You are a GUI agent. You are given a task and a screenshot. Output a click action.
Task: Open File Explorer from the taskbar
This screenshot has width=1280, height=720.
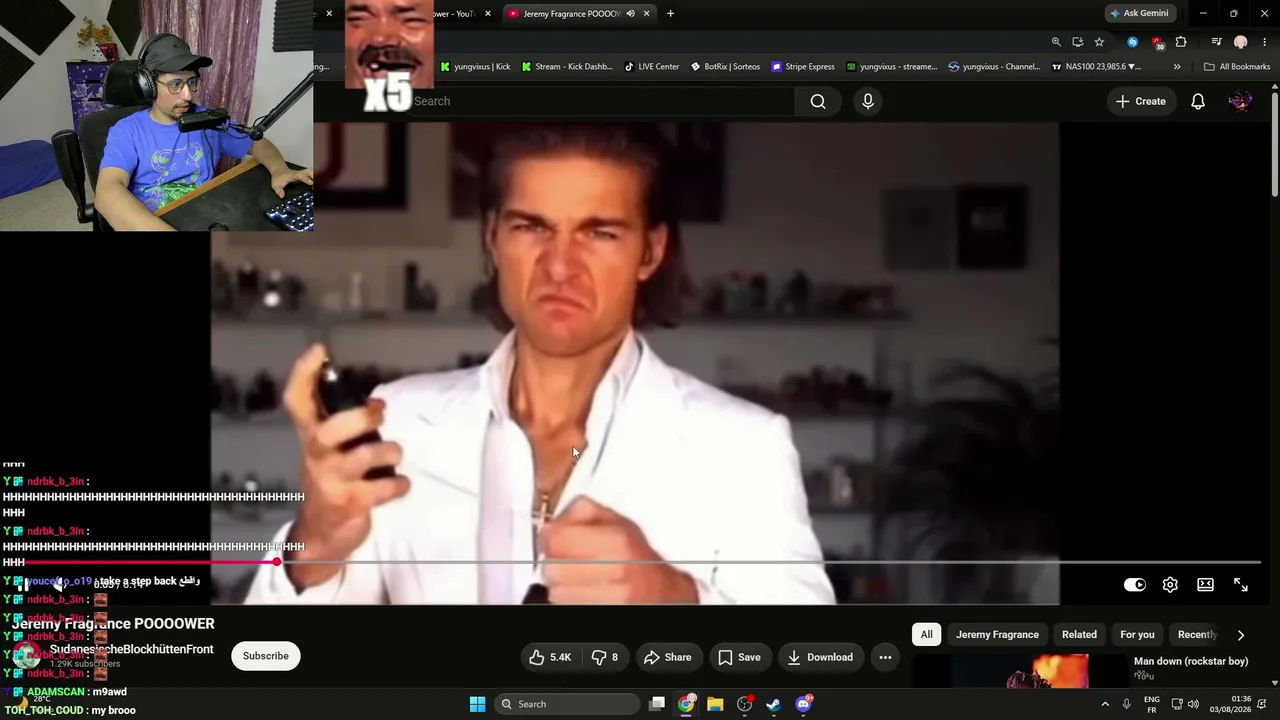(x=715, y=704)
